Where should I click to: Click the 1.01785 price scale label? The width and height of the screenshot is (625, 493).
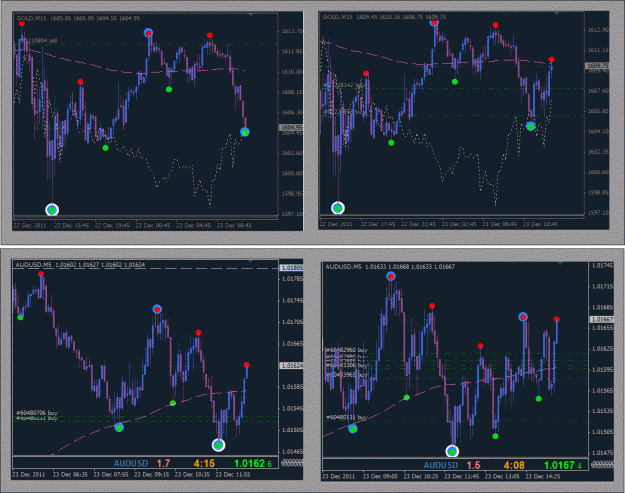tap(292, 279)
